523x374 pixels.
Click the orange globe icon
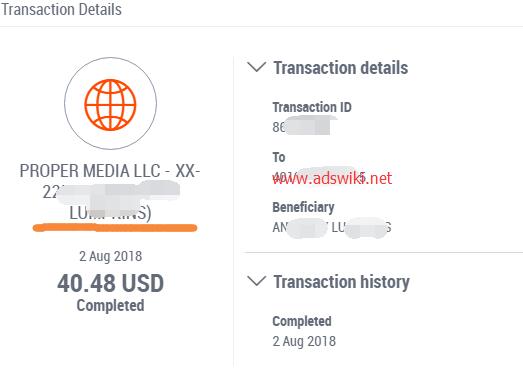pyautogui.click(x=110, y=104)
